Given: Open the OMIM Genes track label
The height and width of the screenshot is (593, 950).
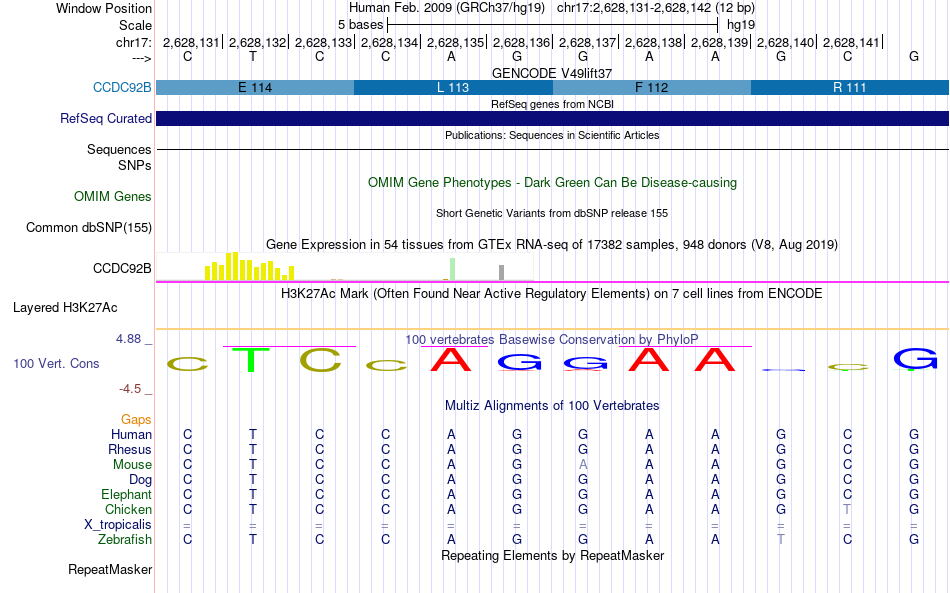Looking at the screenshot, I should point(112,196).
